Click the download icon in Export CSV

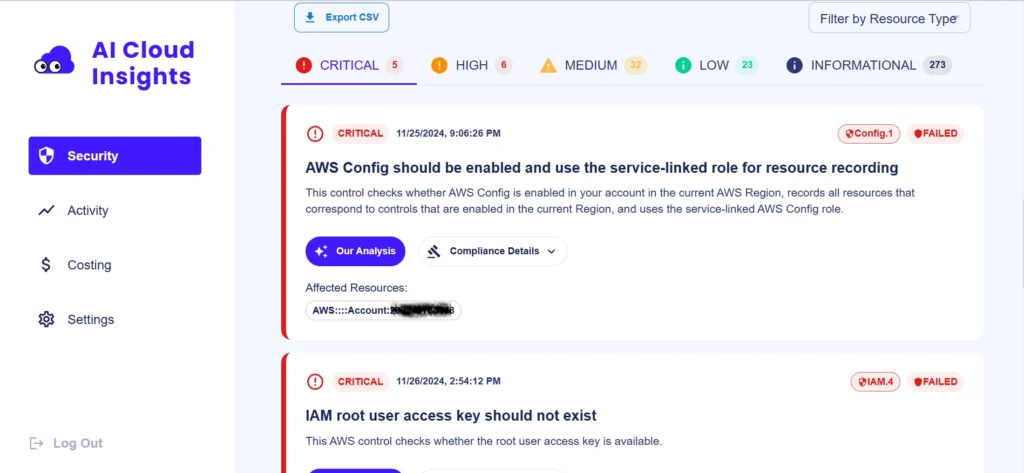tap(310, 17)
